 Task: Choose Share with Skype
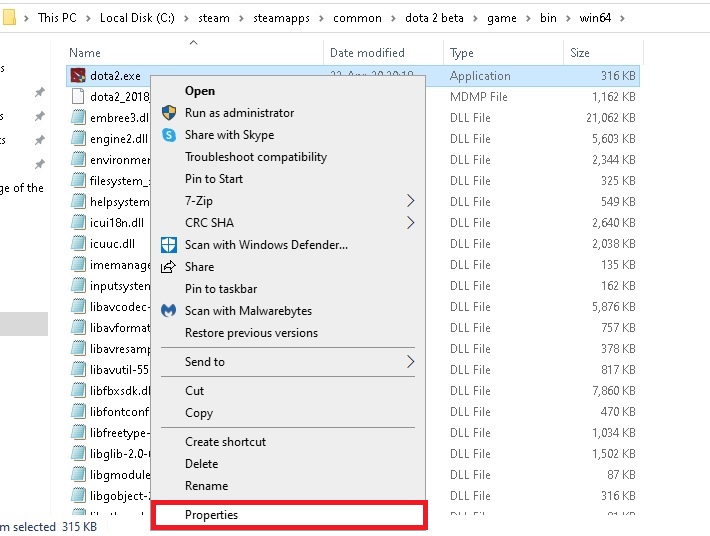(x=288, y=135)
